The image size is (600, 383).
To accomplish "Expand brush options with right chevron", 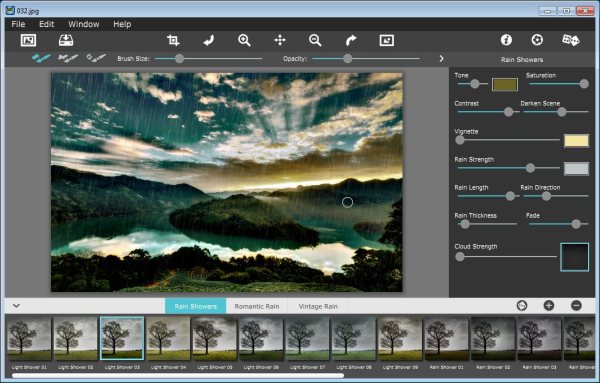I will coord(441,59).
